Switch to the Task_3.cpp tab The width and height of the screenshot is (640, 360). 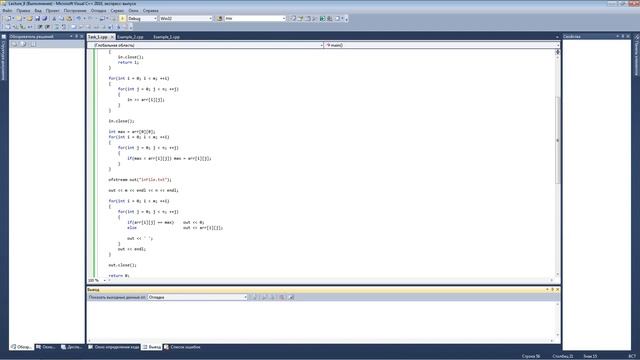[x=98, y=37]
